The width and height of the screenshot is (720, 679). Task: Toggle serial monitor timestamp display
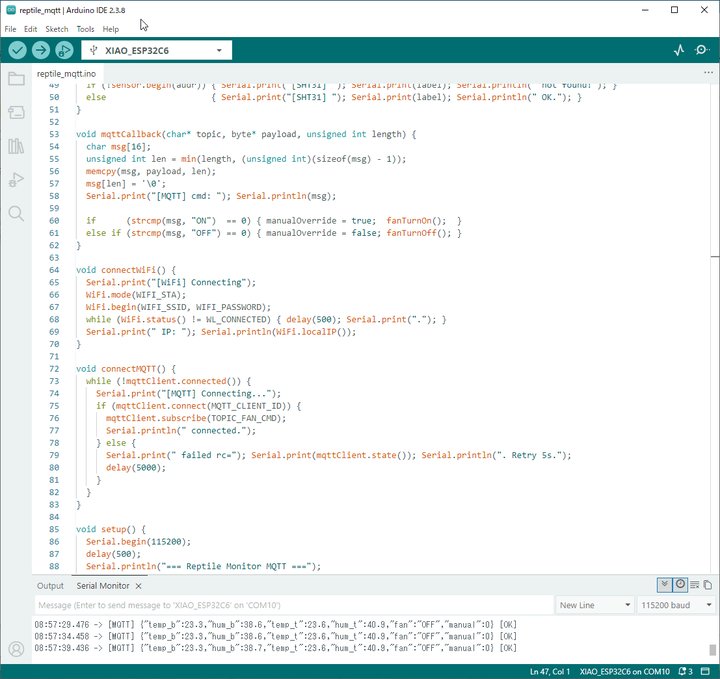click(x=680, y=585)
